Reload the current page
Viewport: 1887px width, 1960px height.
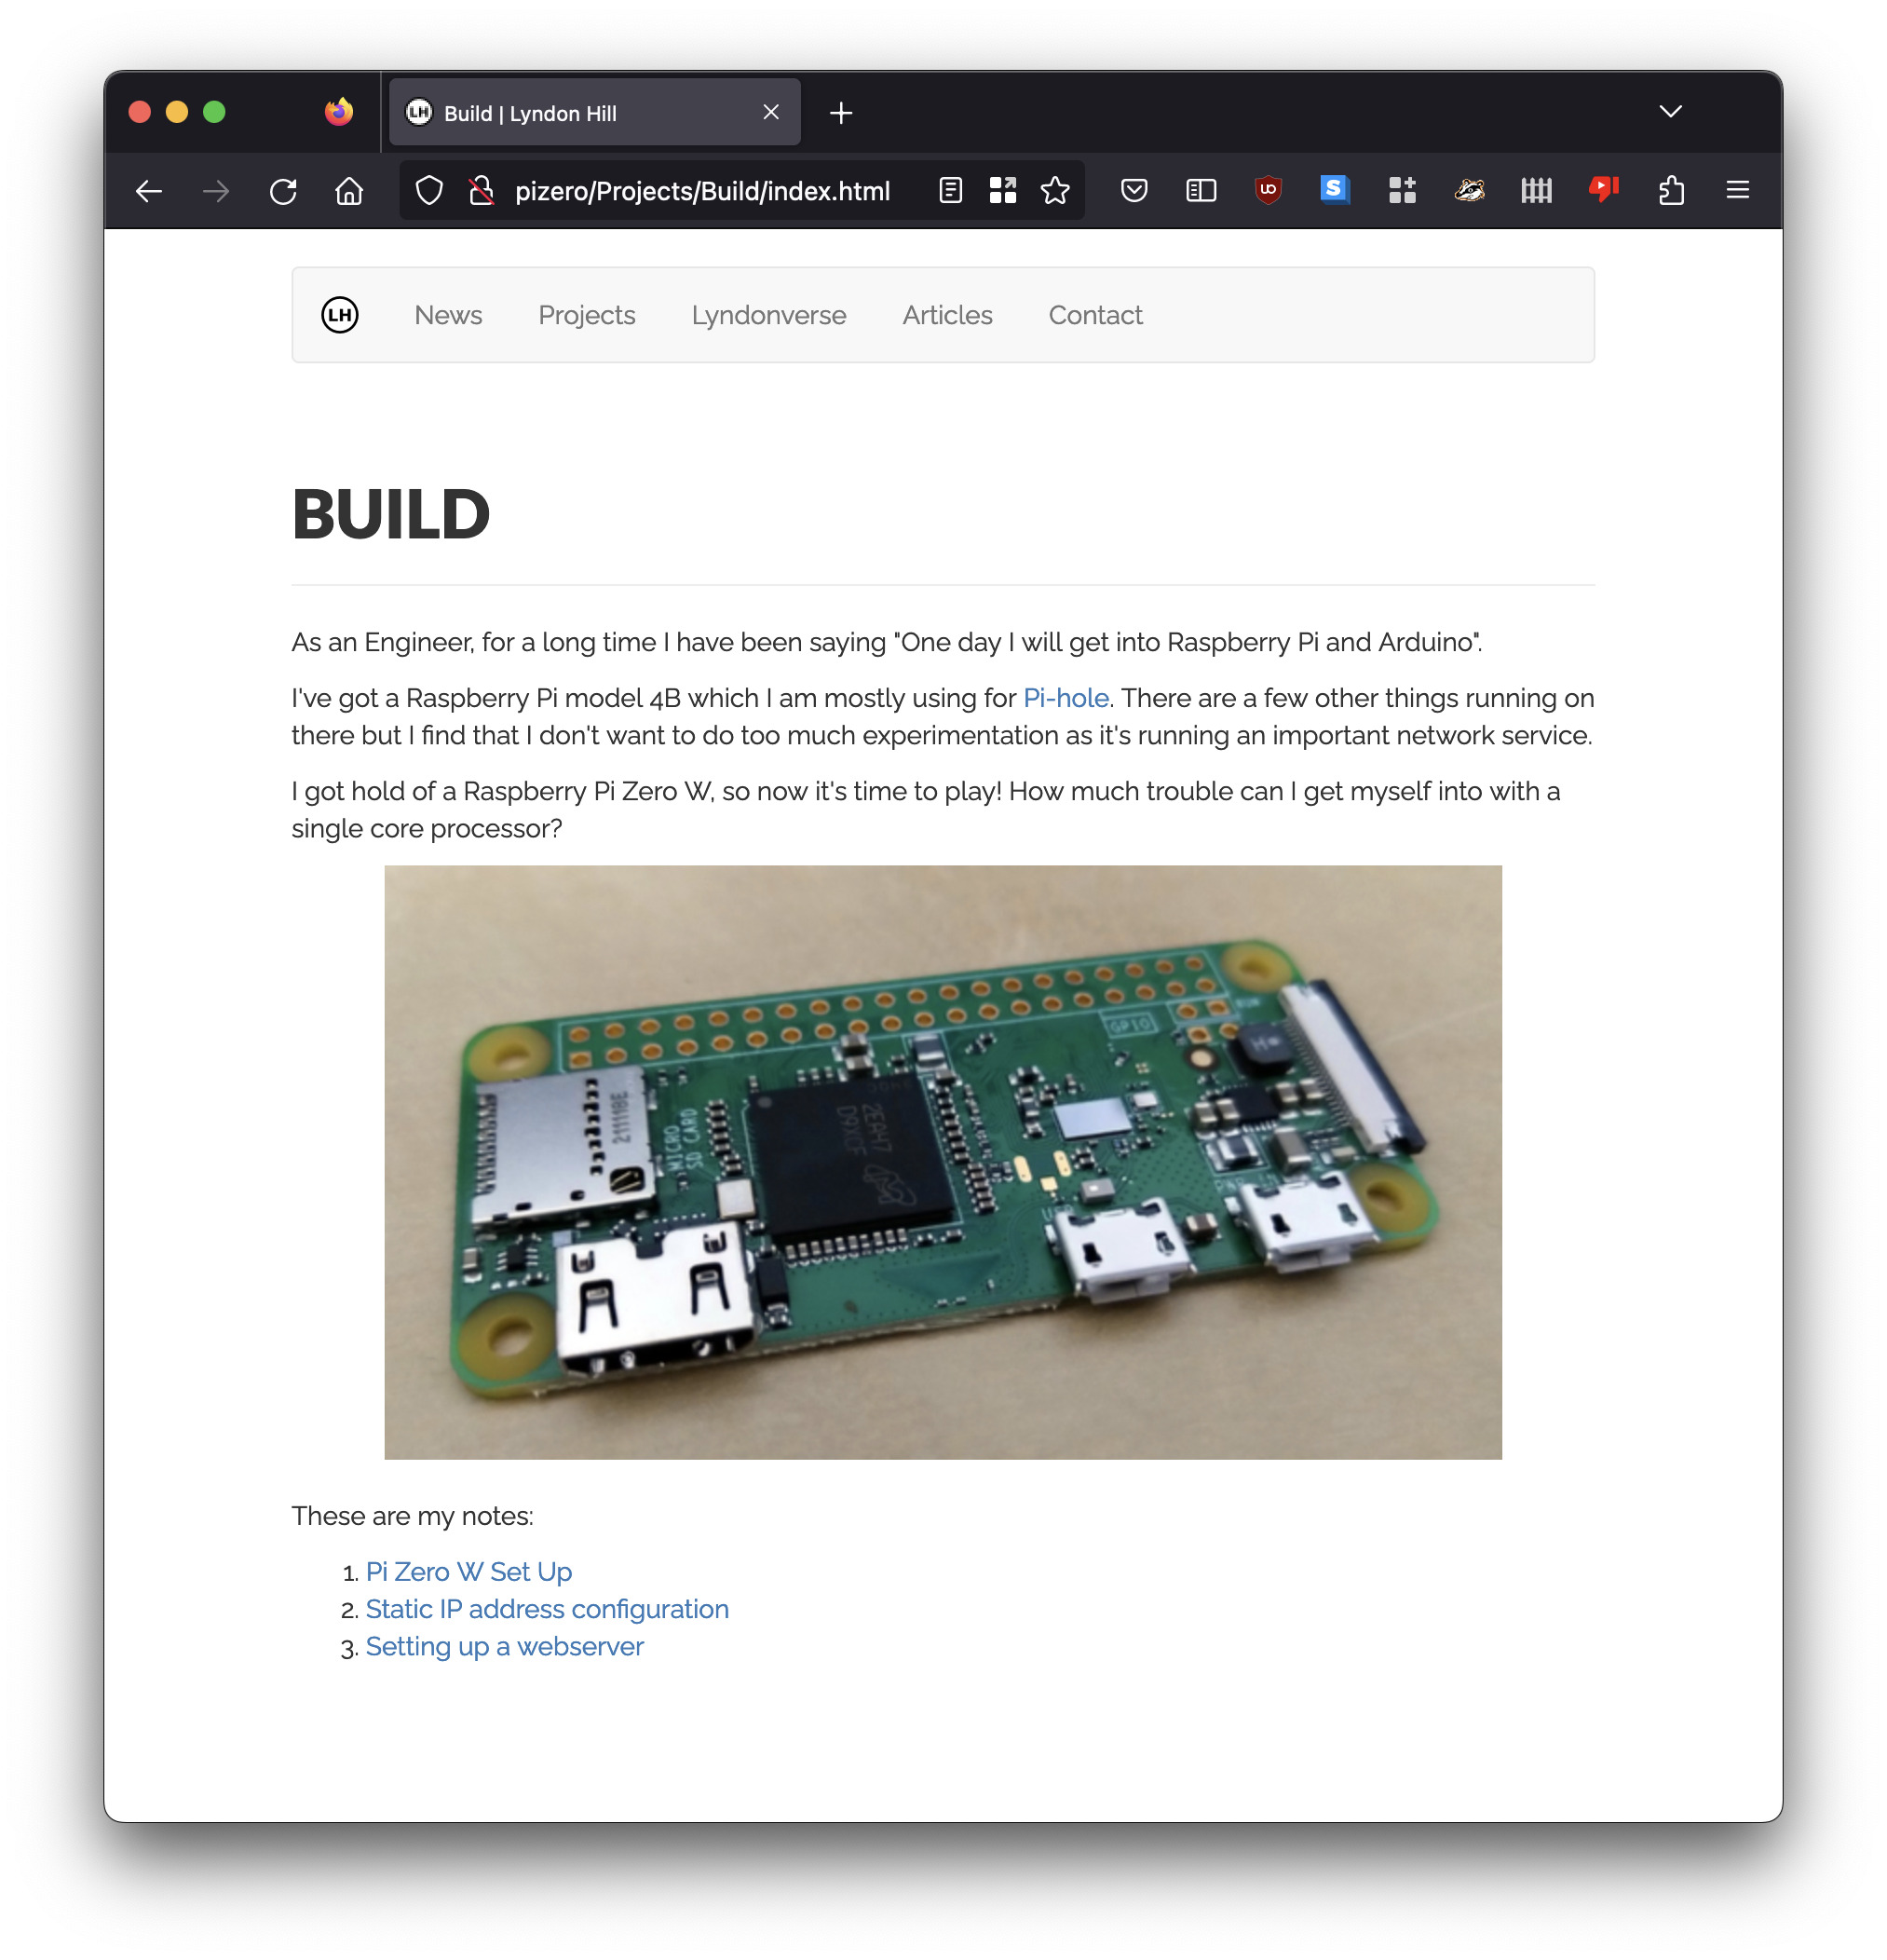click(x=283, y=191)
